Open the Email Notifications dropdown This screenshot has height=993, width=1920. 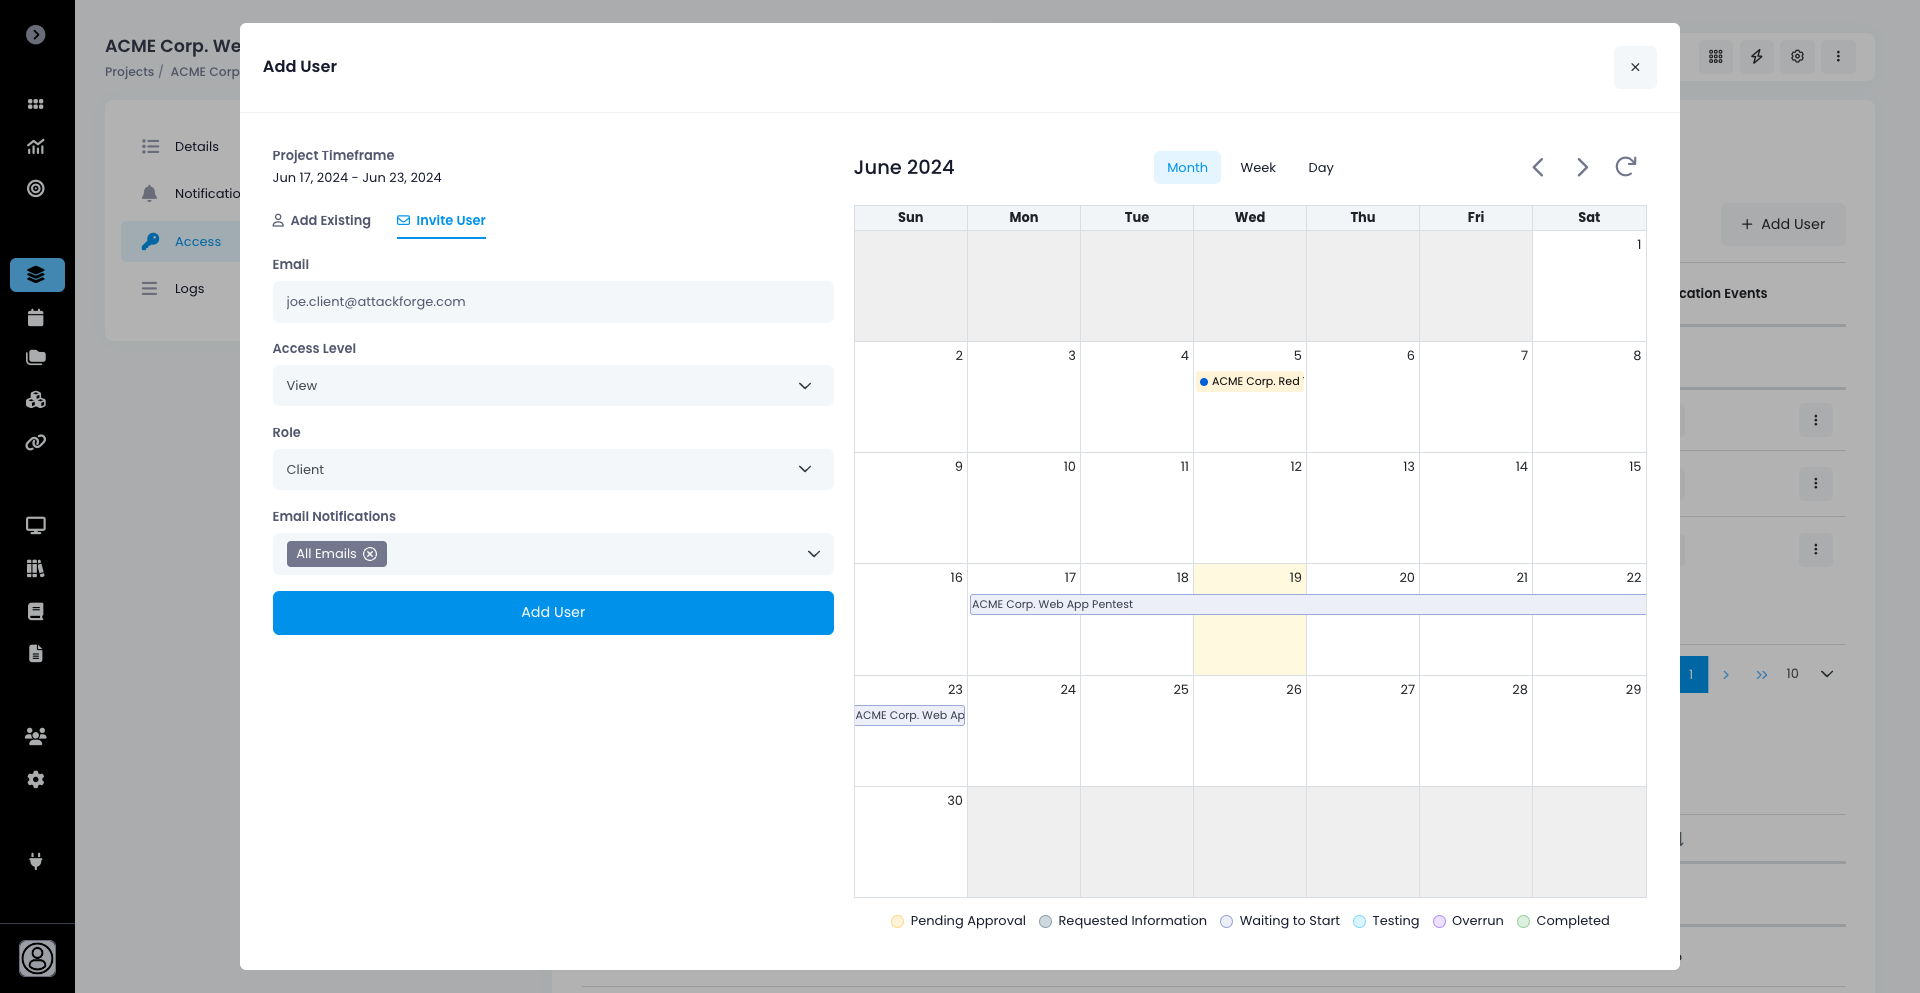pyautogui.click(x=813, y=554)
